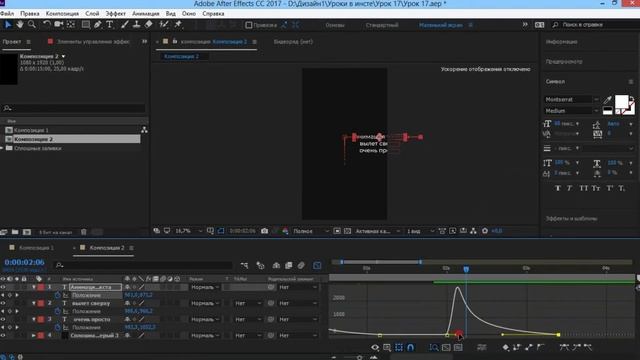Click the work area end handle
Viewport: 640px width, 360px height.
click(x=420, y=262)
